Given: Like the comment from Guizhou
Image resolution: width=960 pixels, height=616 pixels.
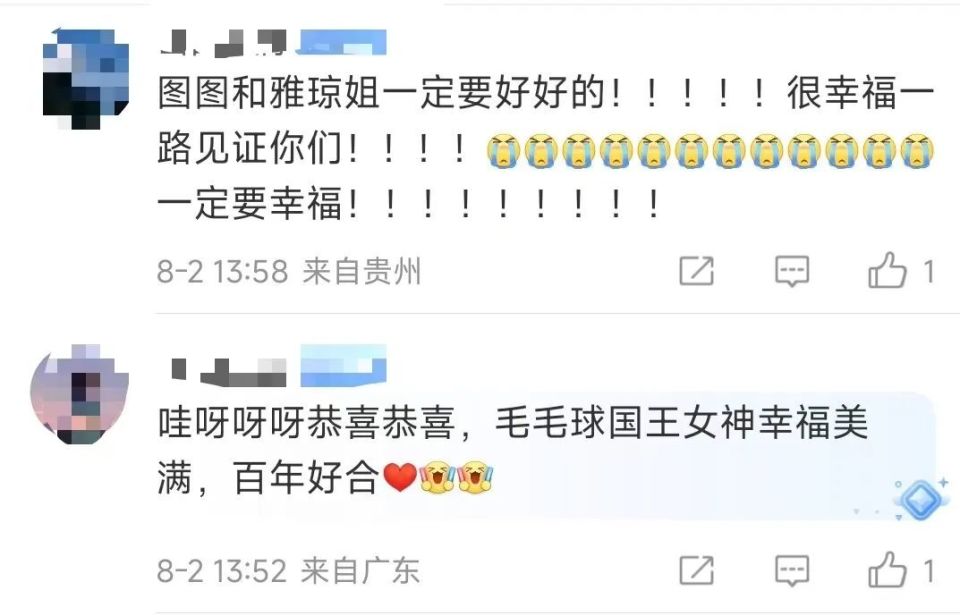Looking at the screenshot, I should tap(887, 270).
